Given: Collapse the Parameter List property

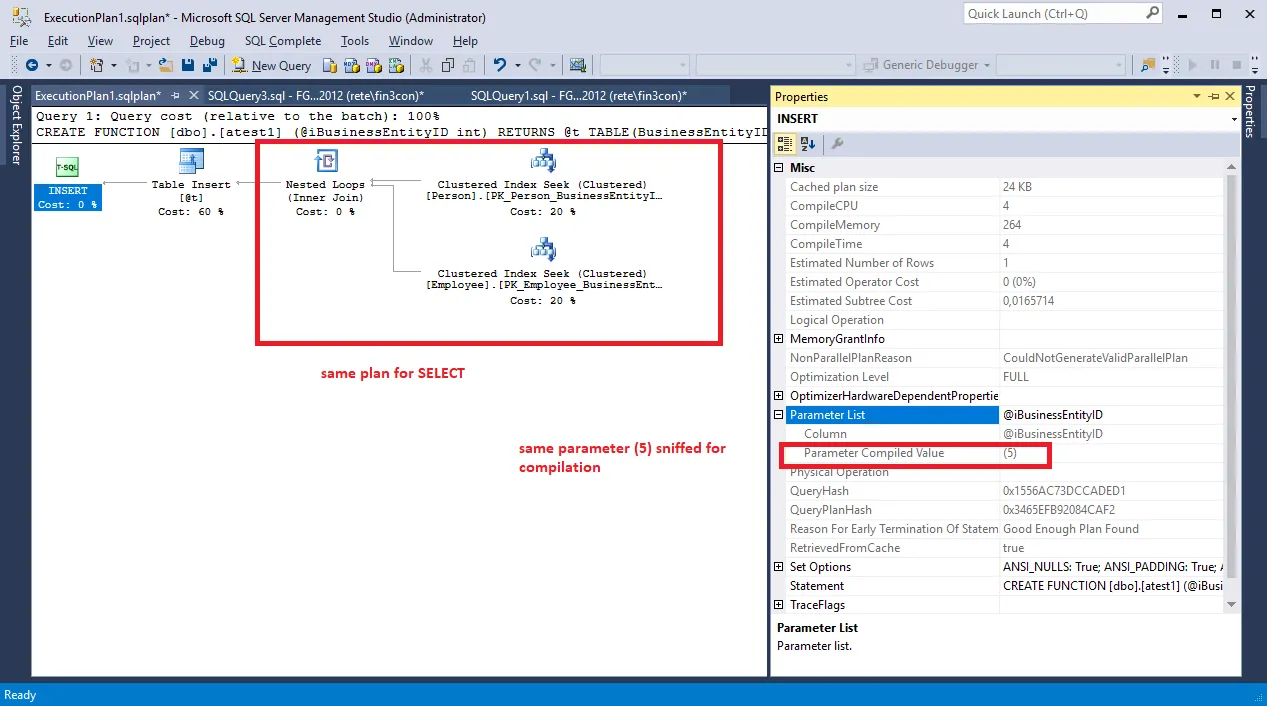Looking at the screenshot, I should point(779,415).
